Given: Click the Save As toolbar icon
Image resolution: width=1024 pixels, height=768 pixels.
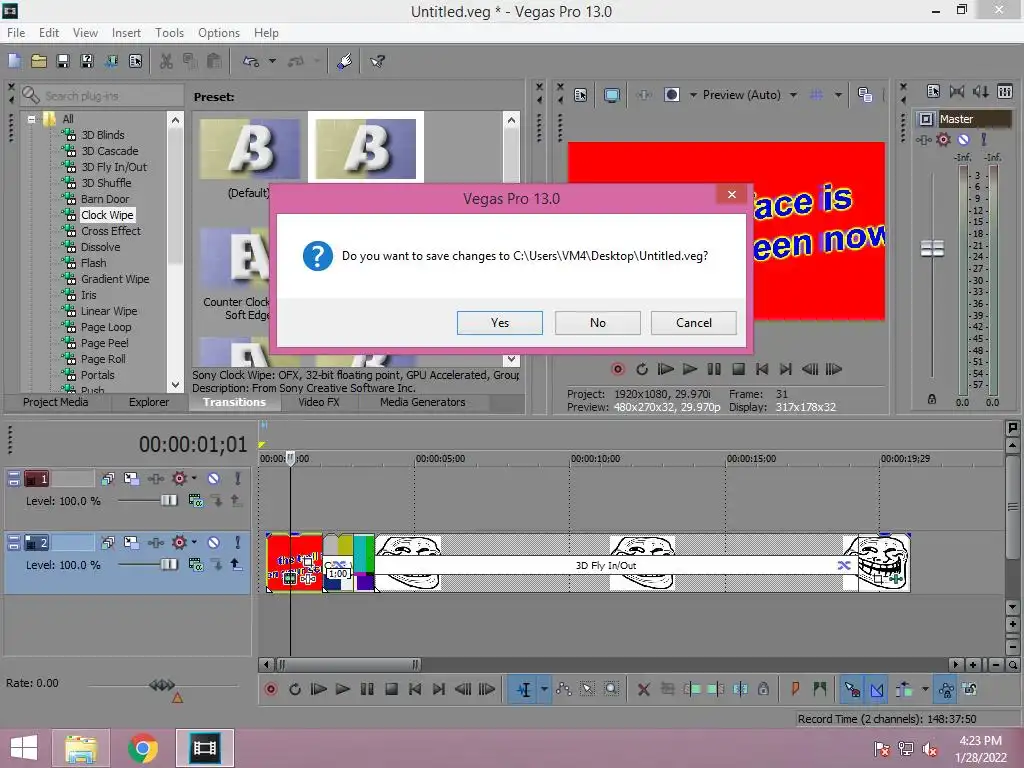Looking at the screenshot, I should tap(87, 61).
